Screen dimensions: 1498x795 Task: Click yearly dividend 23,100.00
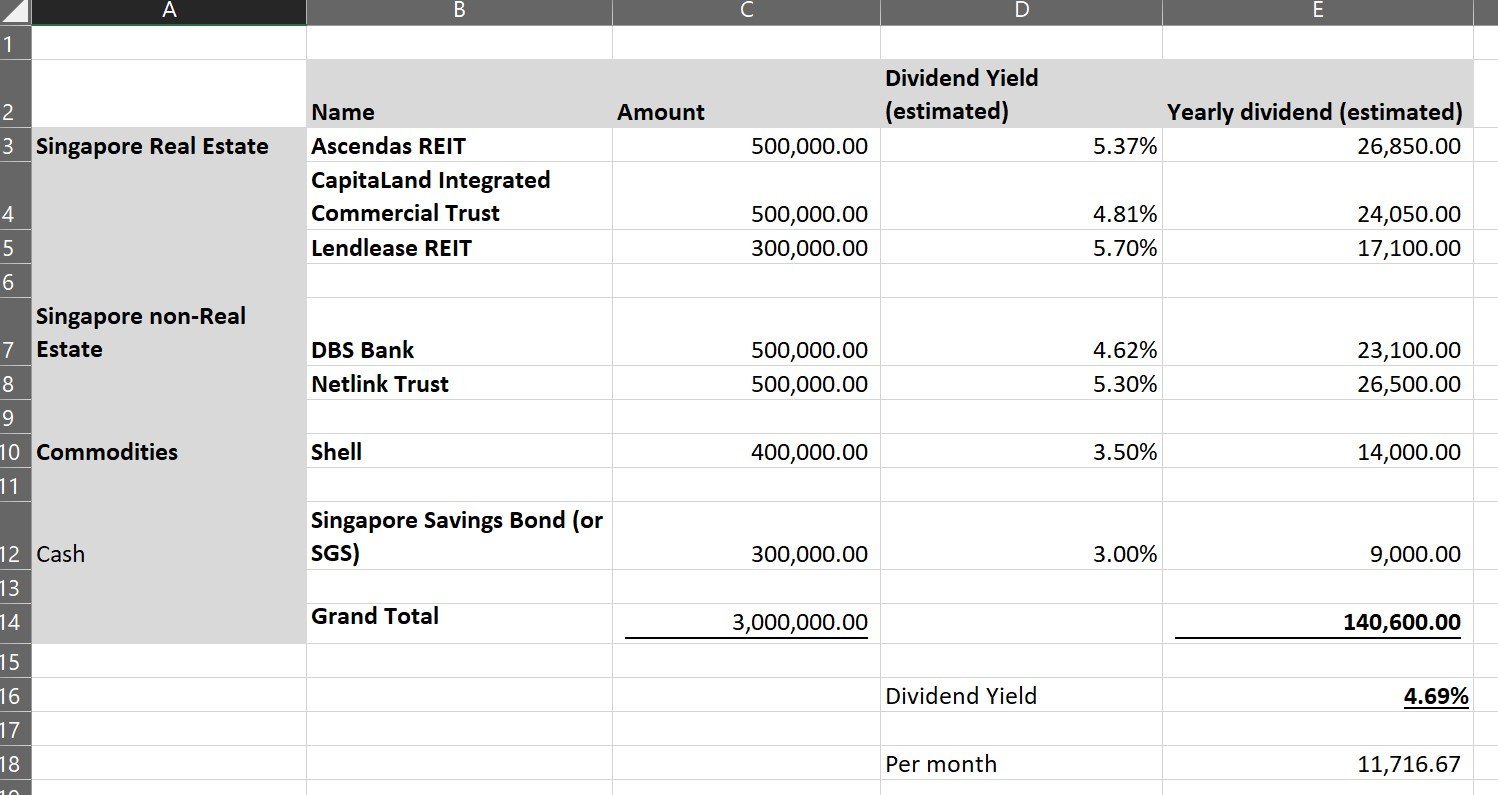tap(1317, 332)
